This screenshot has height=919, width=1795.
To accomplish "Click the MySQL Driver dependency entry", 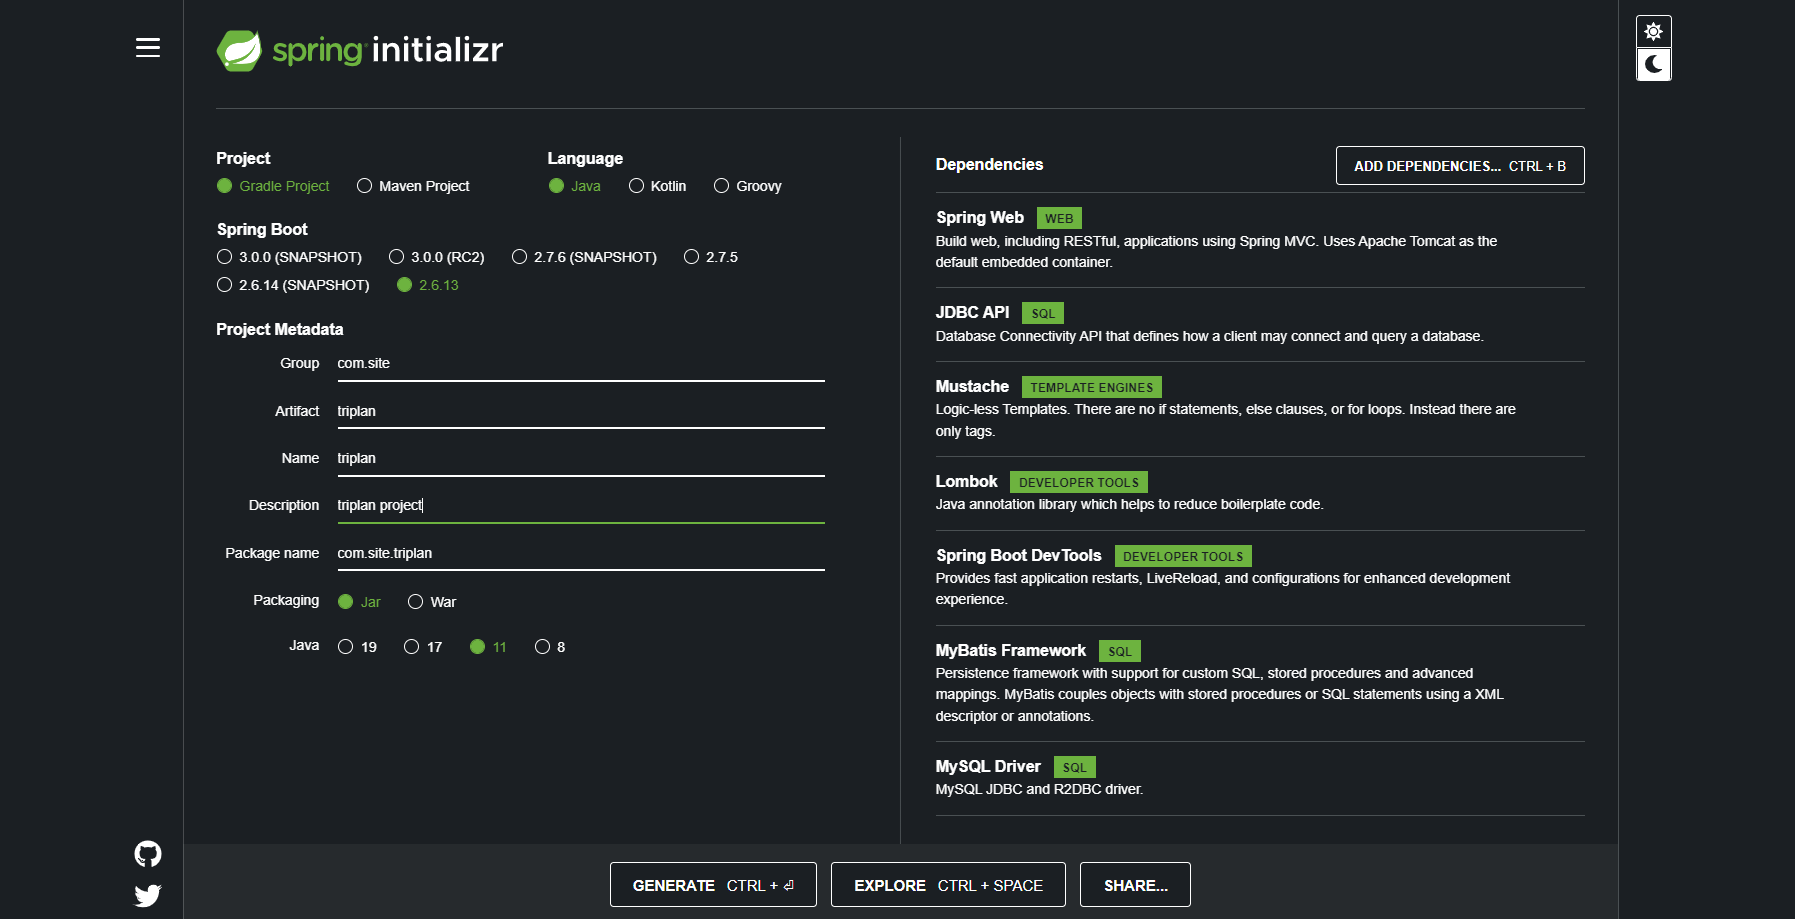I will tap(1260, 778).
